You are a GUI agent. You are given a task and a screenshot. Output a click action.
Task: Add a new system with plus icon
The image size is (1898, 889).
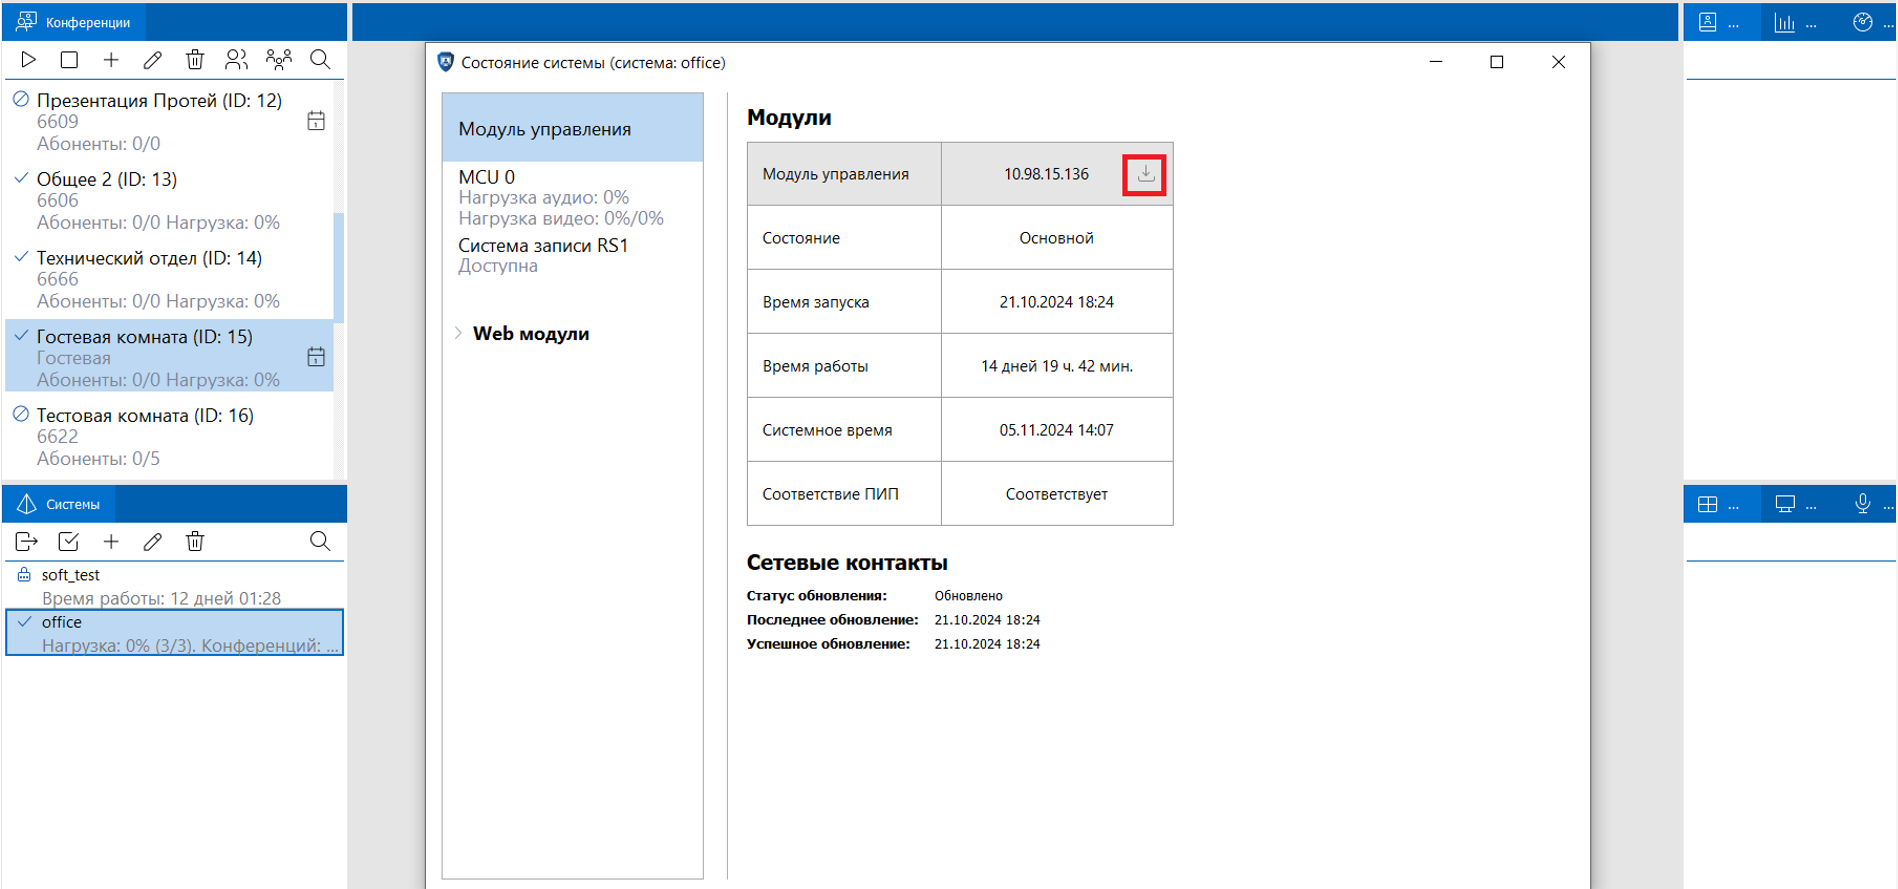pyautogui.click(x=111, y=541)
